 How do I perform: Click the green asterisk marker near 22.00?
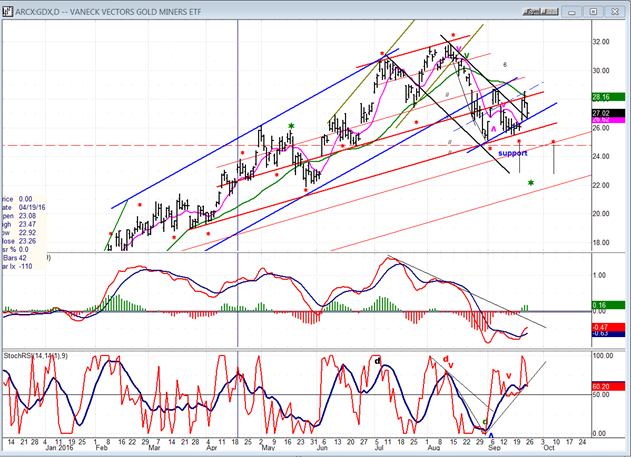pyautogui.click(x=531, y=183)
